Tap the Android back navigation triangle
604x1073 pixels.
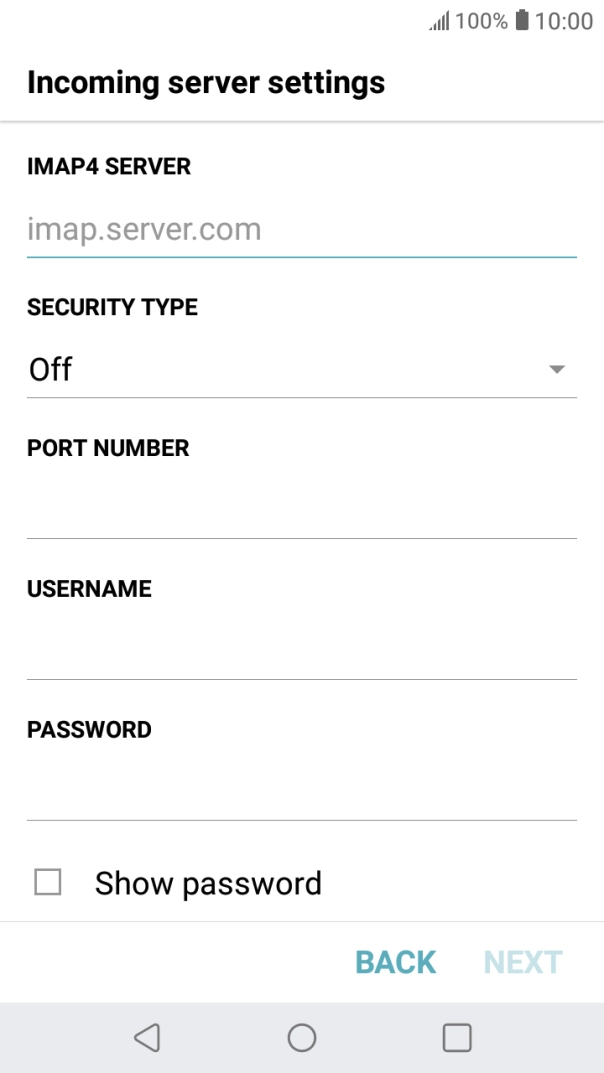(147, 1037)
